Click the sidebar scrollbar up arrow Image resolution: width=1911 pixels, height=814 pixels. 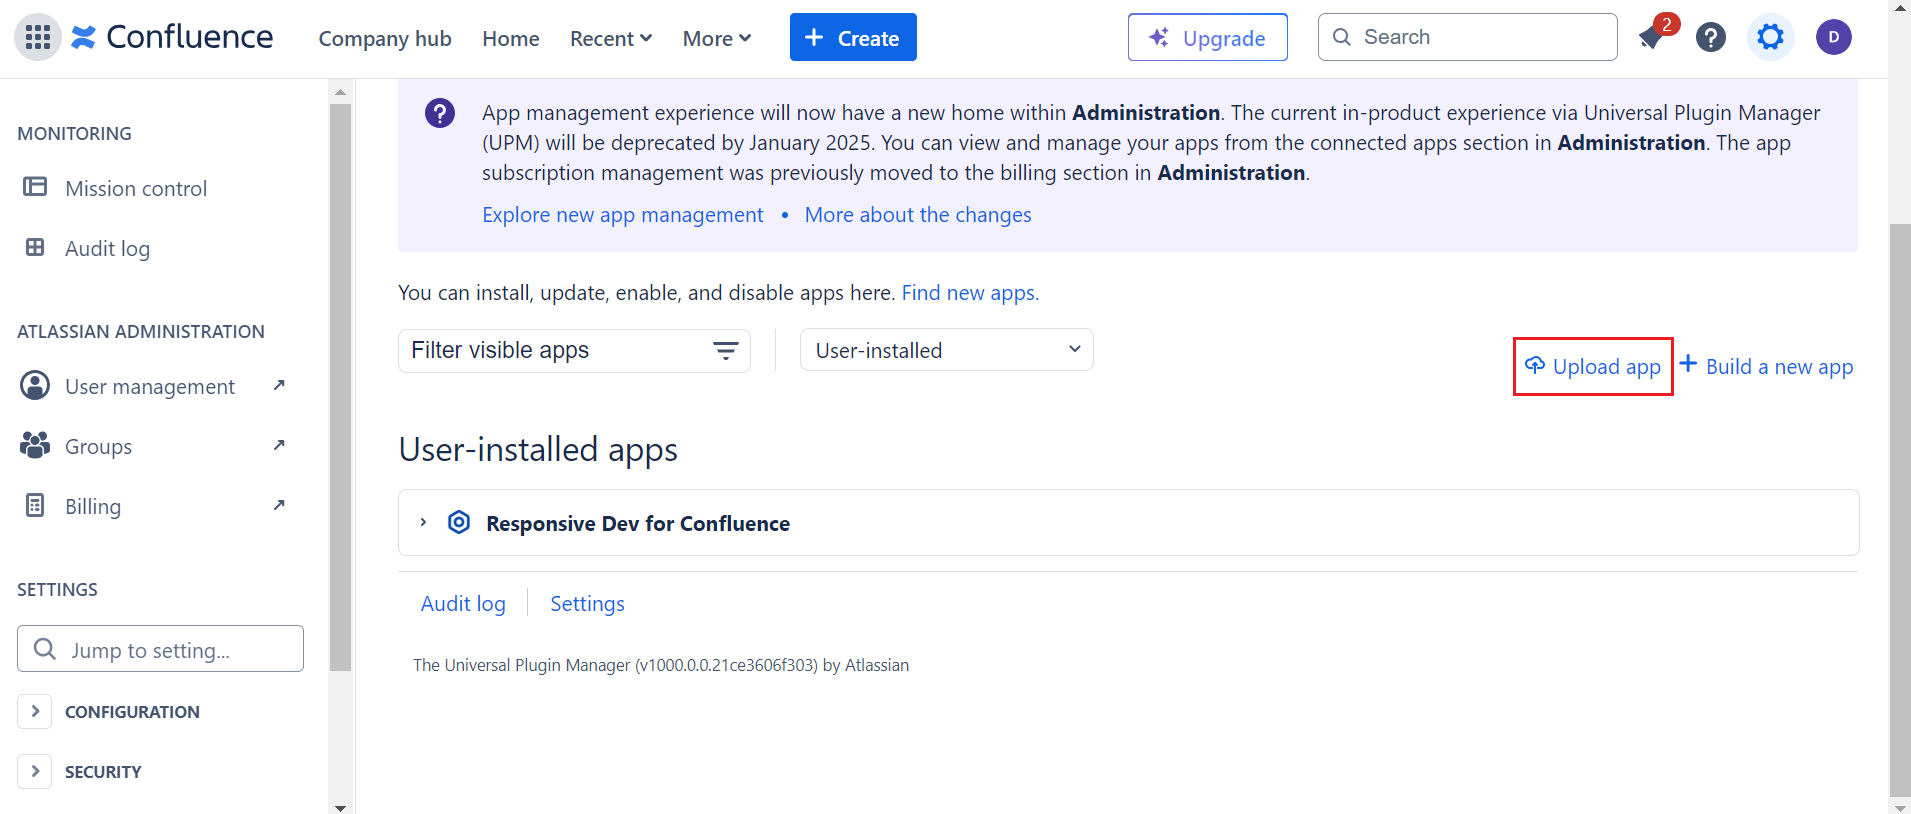tap(340, 91)
